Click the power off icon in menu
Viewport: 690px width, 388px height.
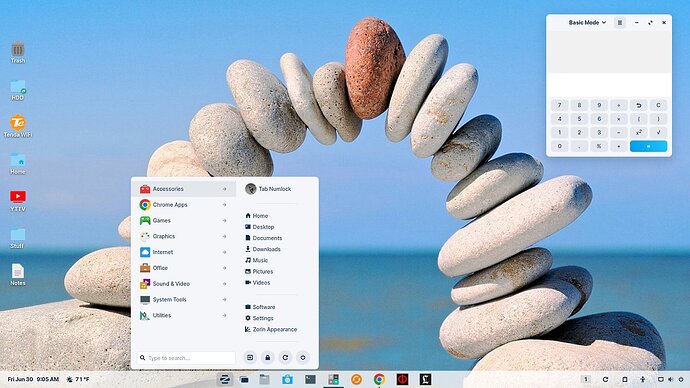(x=303, y=358)
